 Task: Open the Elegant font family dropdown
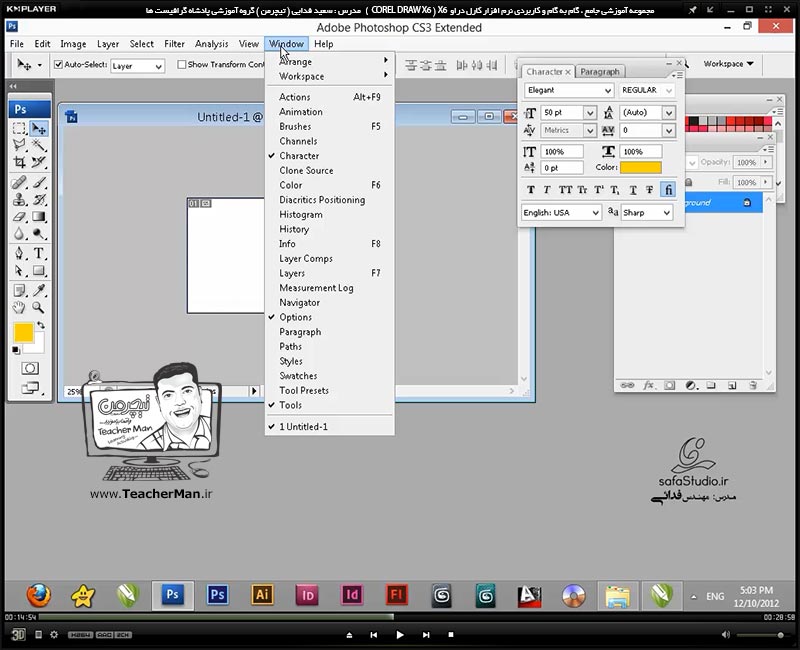point(608,91)
